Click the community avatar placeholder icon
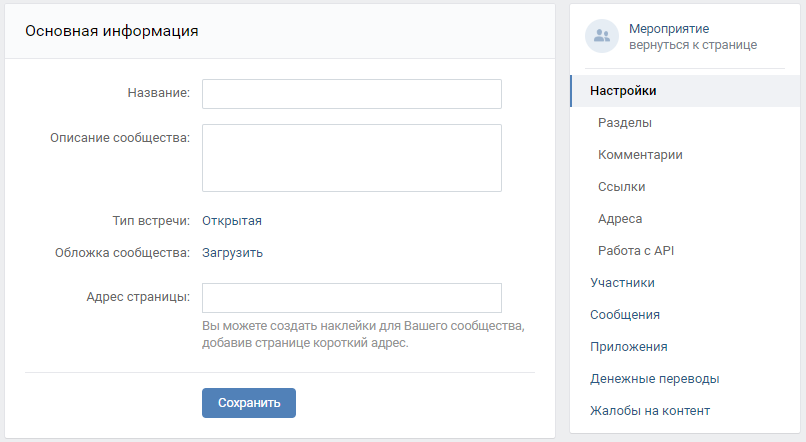Screen dimensions: 806x442 point(601,36)
